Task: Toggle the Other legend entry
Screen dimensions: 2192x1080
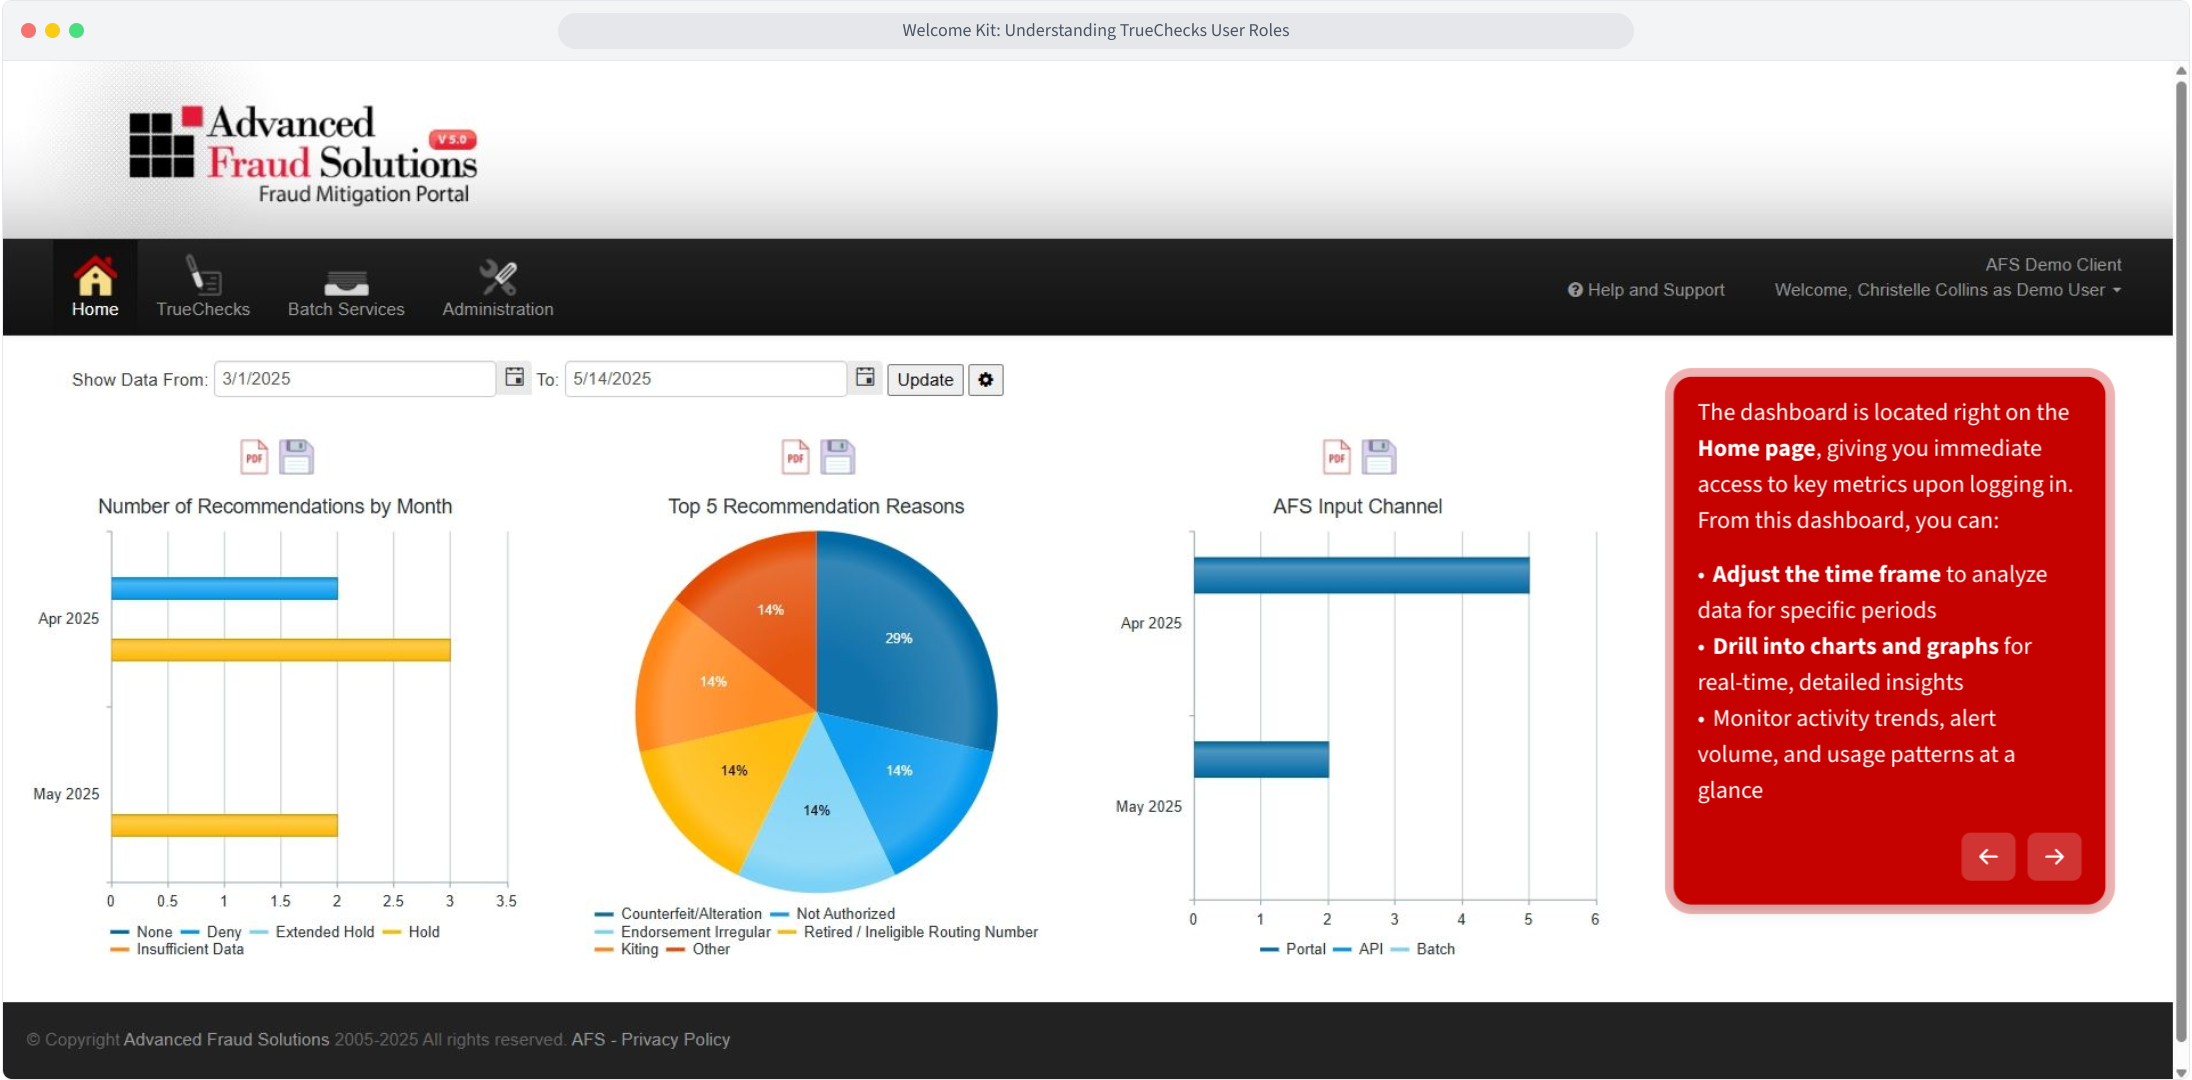Action: click(x=699, y=949)
